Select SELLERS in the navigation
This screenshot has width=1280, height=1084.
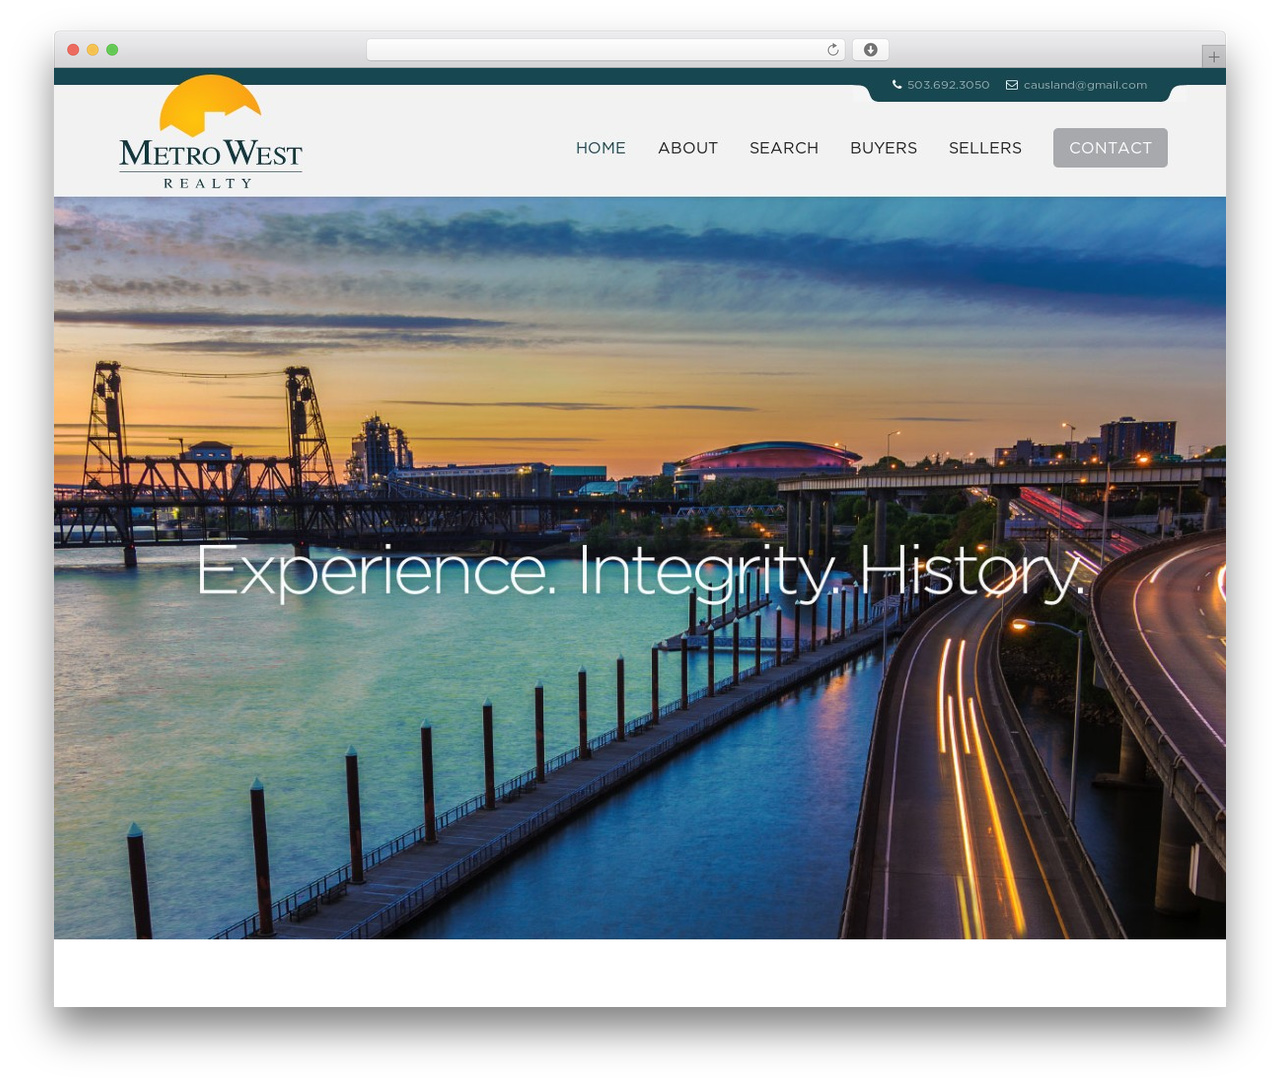coord(985,148)
